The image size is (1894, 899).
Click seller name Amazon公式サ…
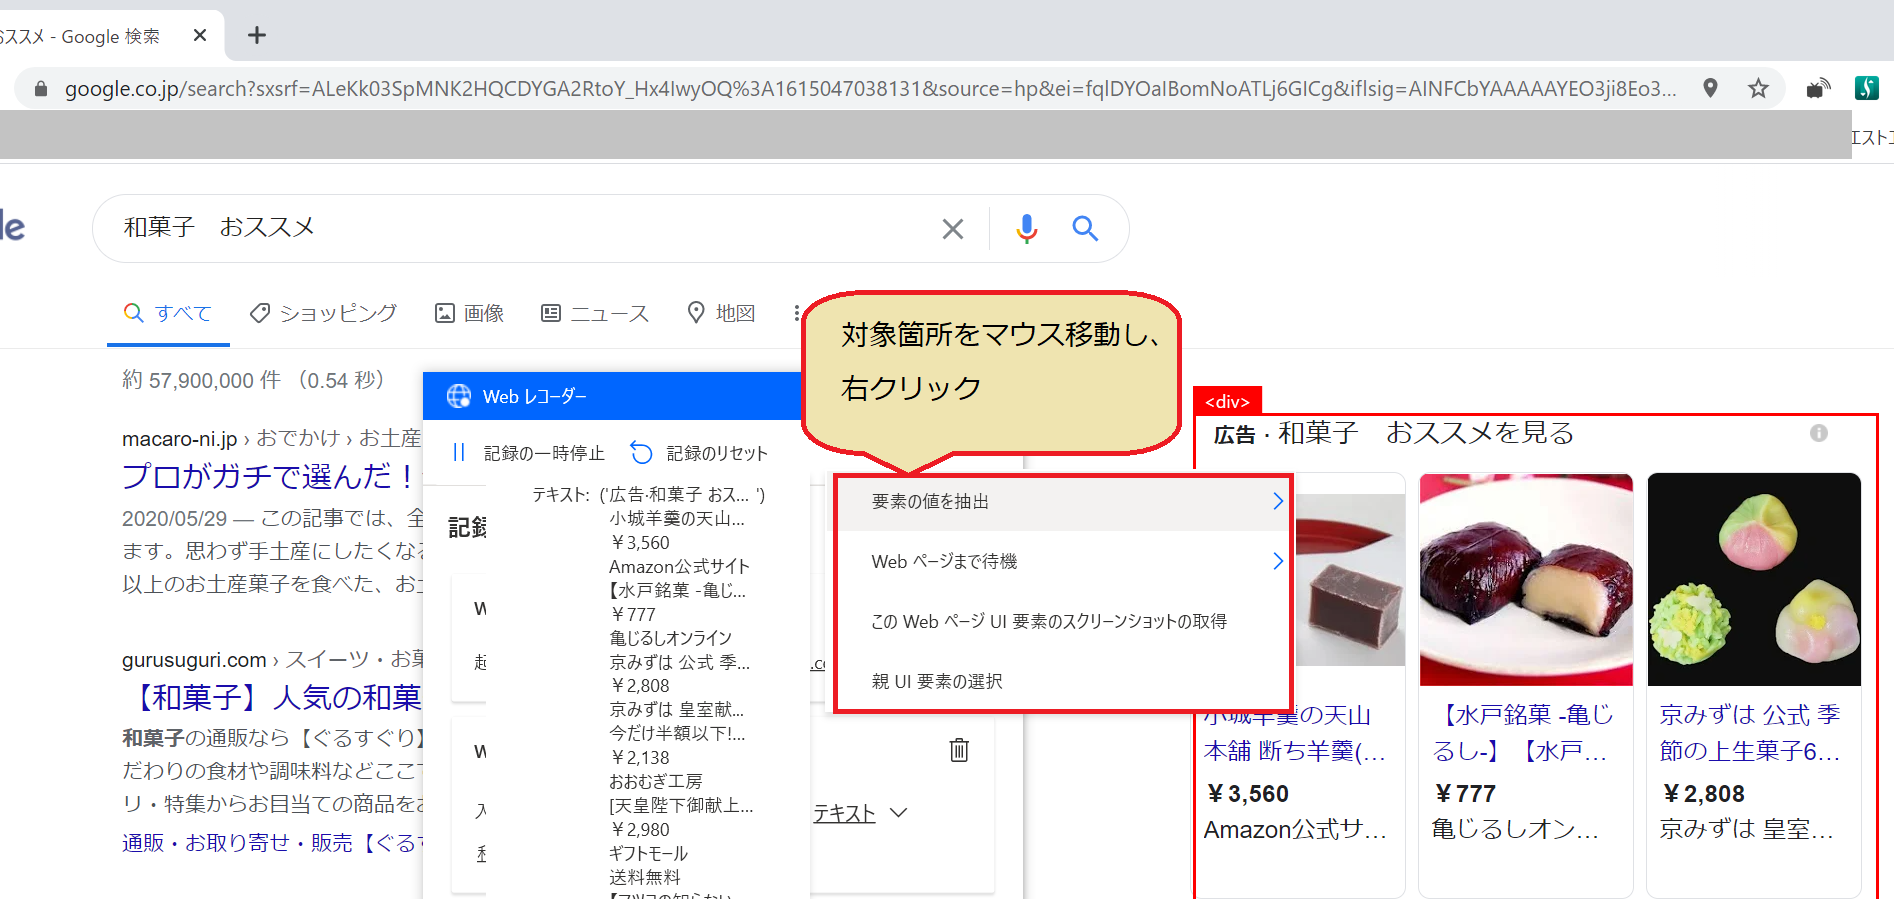(x=1296, y=830)
